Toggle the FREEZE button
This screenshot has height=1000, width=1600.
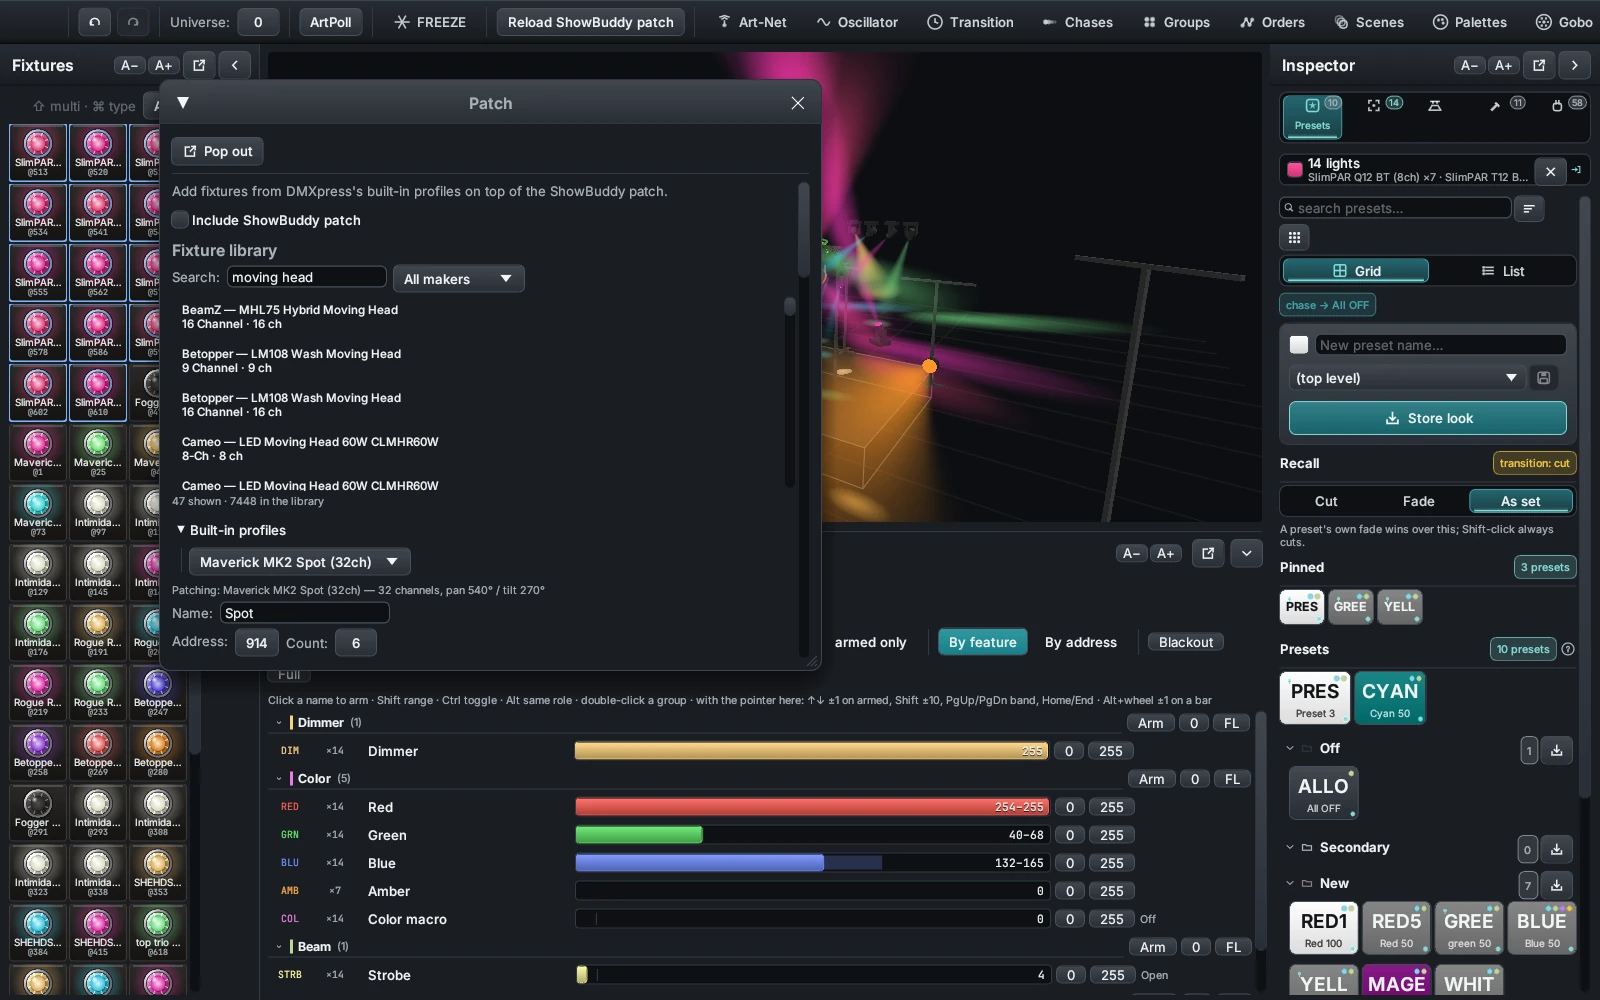coord(430,22)
